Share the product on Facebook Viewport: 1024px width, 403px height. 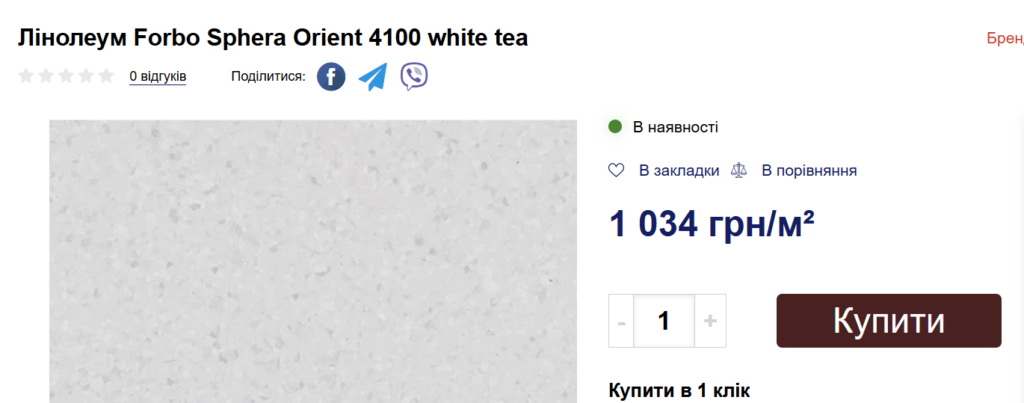331,77
